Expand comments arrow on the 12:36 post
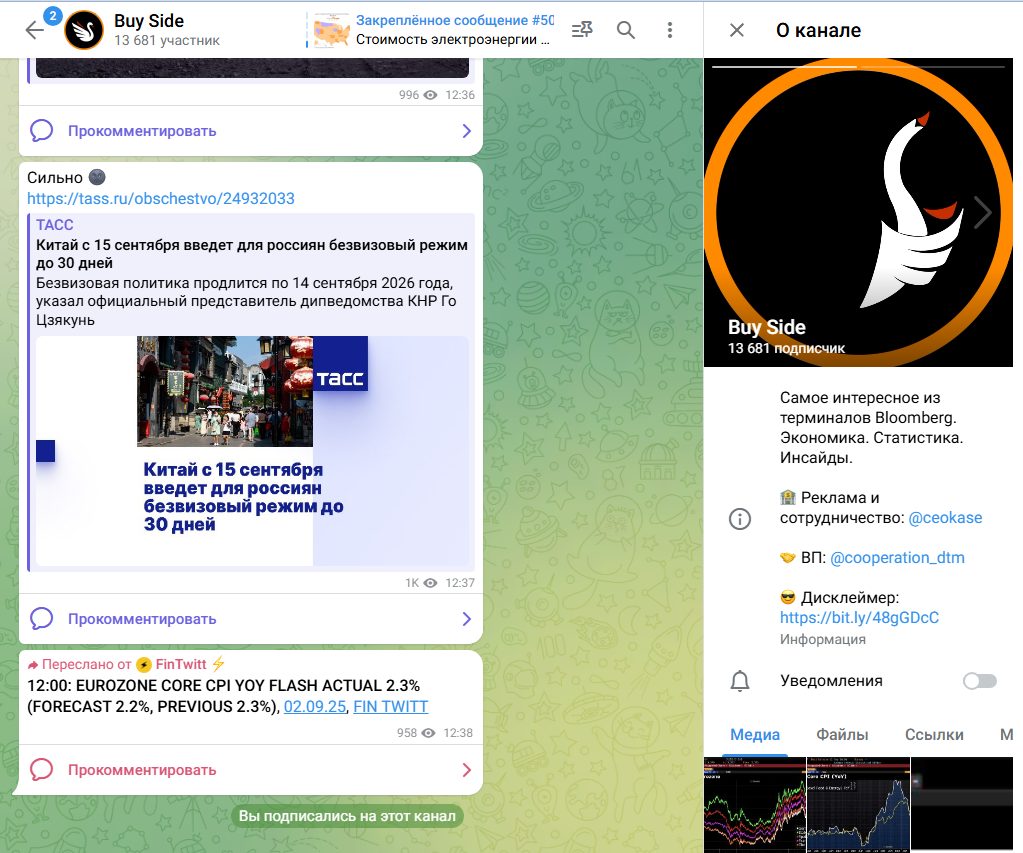The image size is (1023, 853). 466,131
